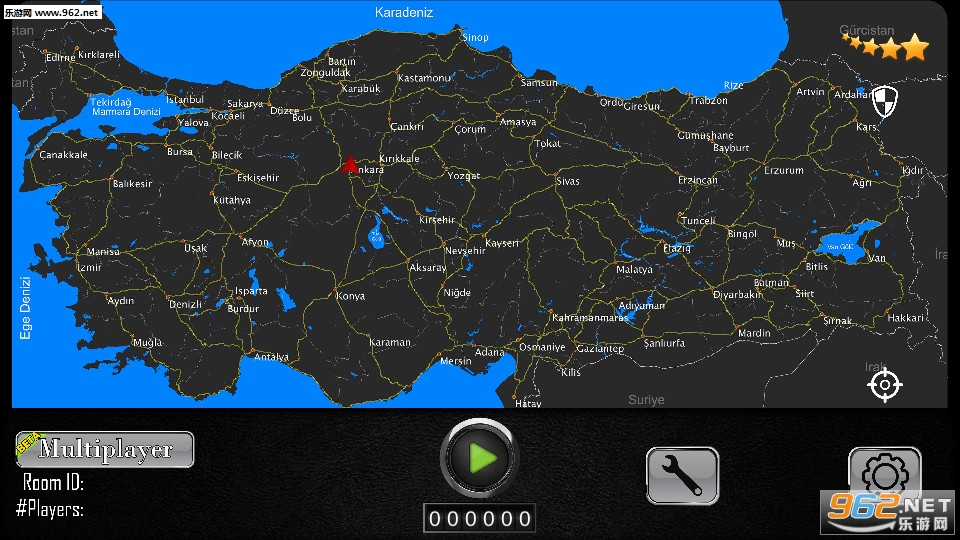960x540 pixels.
Task: Select Adana on the map
Action: pos(490,352)
